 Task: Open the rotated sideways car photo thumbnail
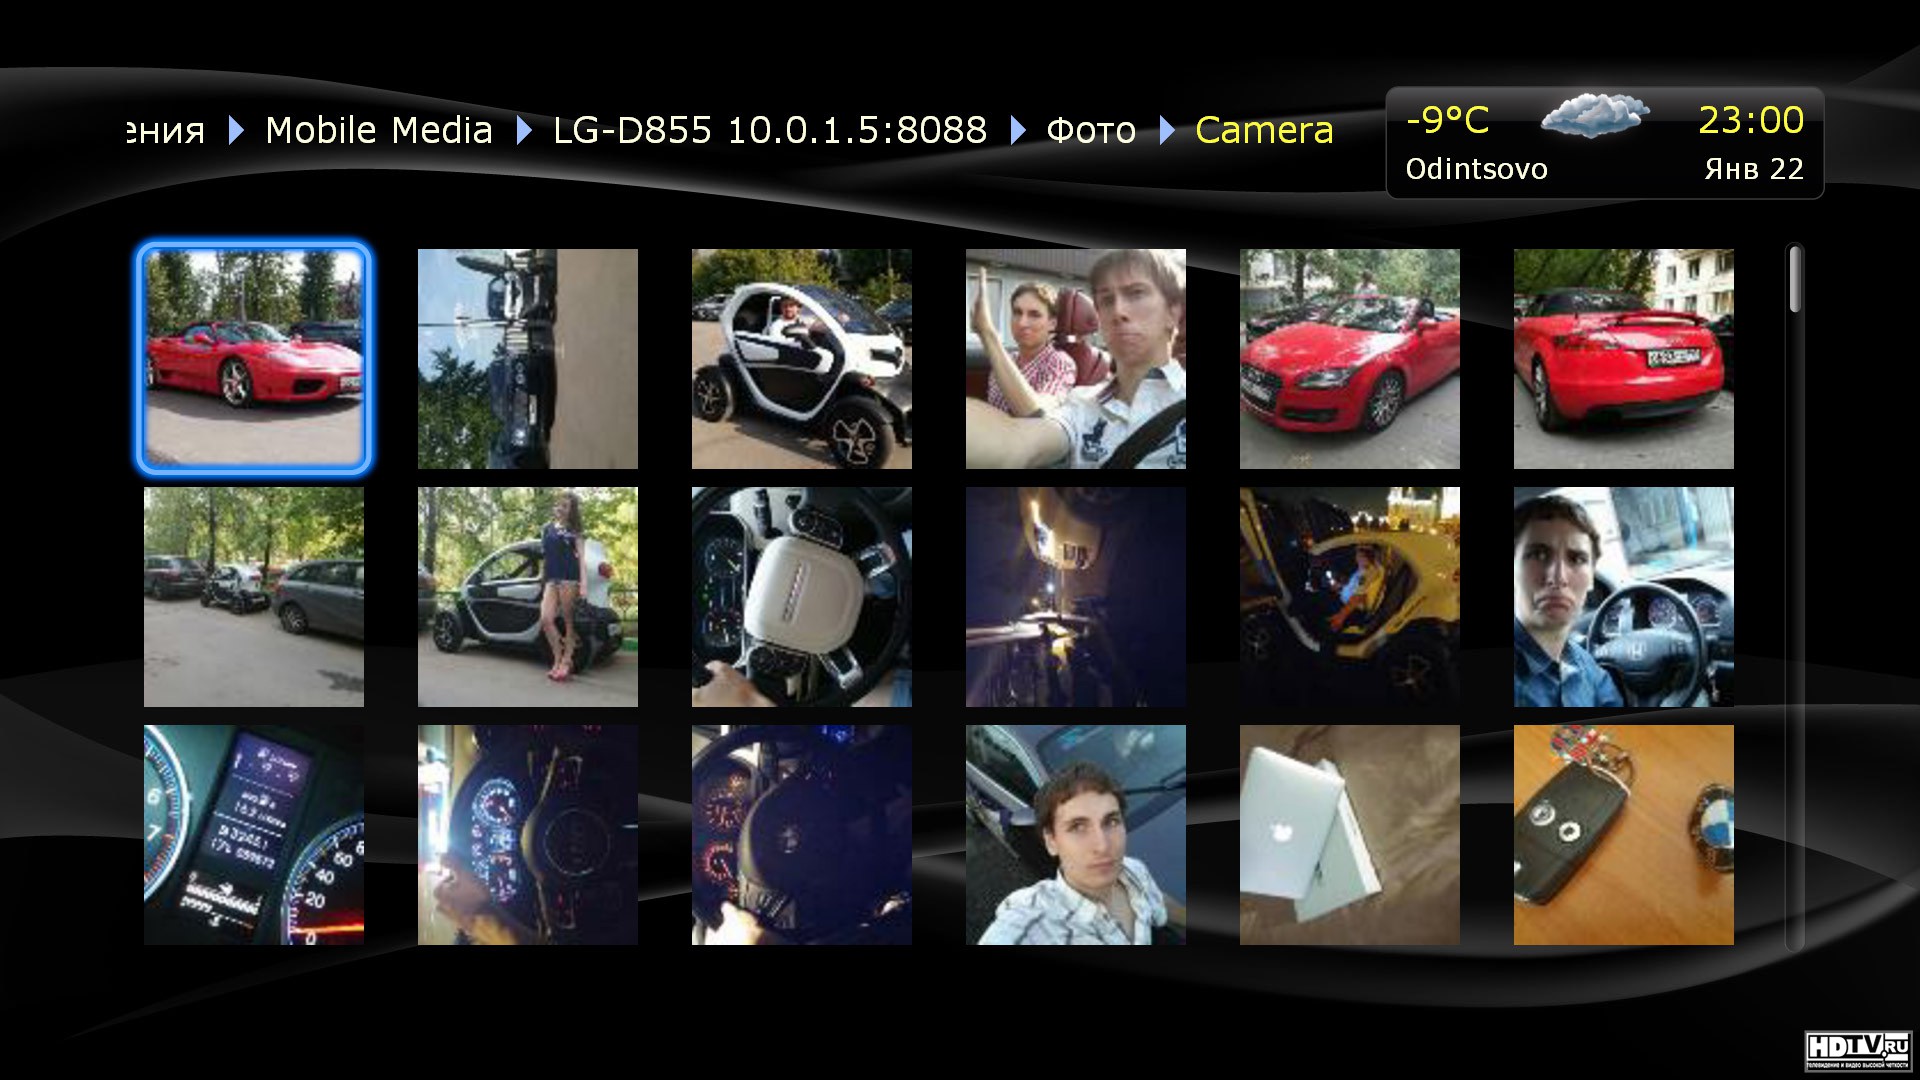coord(528,358)
